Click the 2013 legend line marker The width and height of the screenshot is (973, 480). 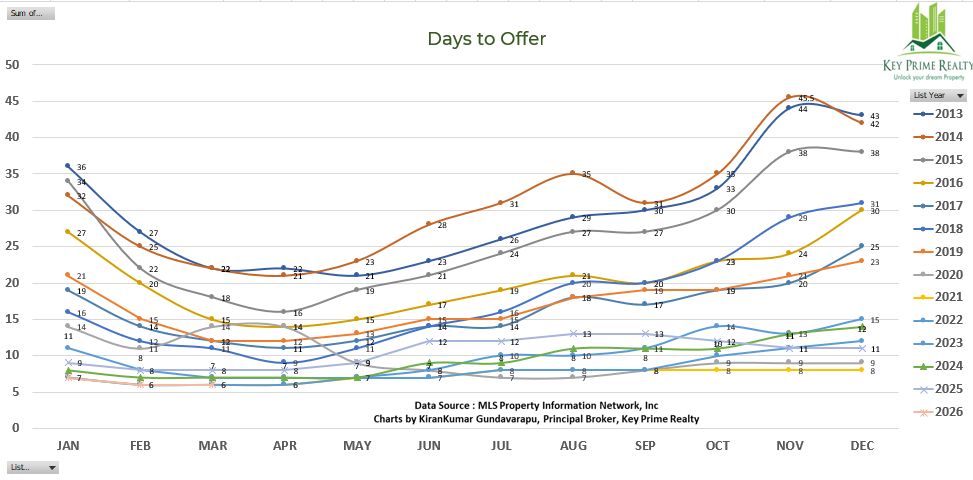click(x=924, y=115)
